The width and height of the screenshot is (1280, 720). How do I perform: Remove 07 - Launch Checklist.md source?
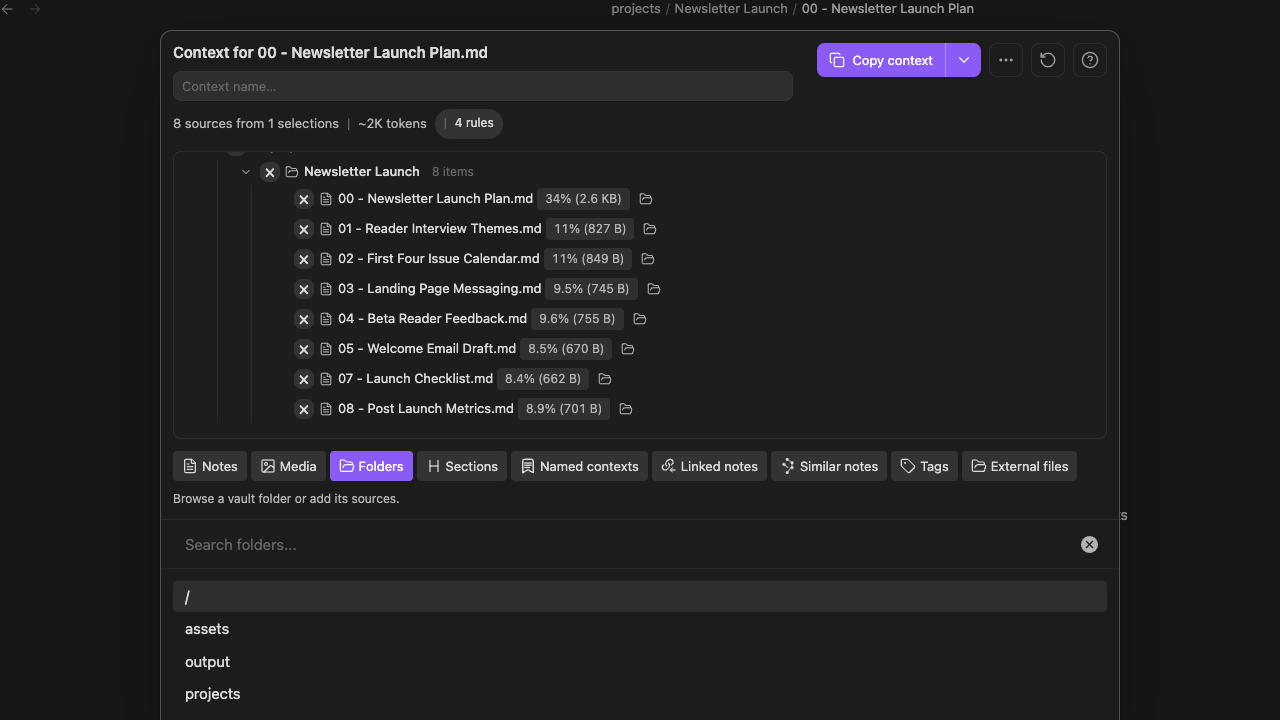click(304, 379)
